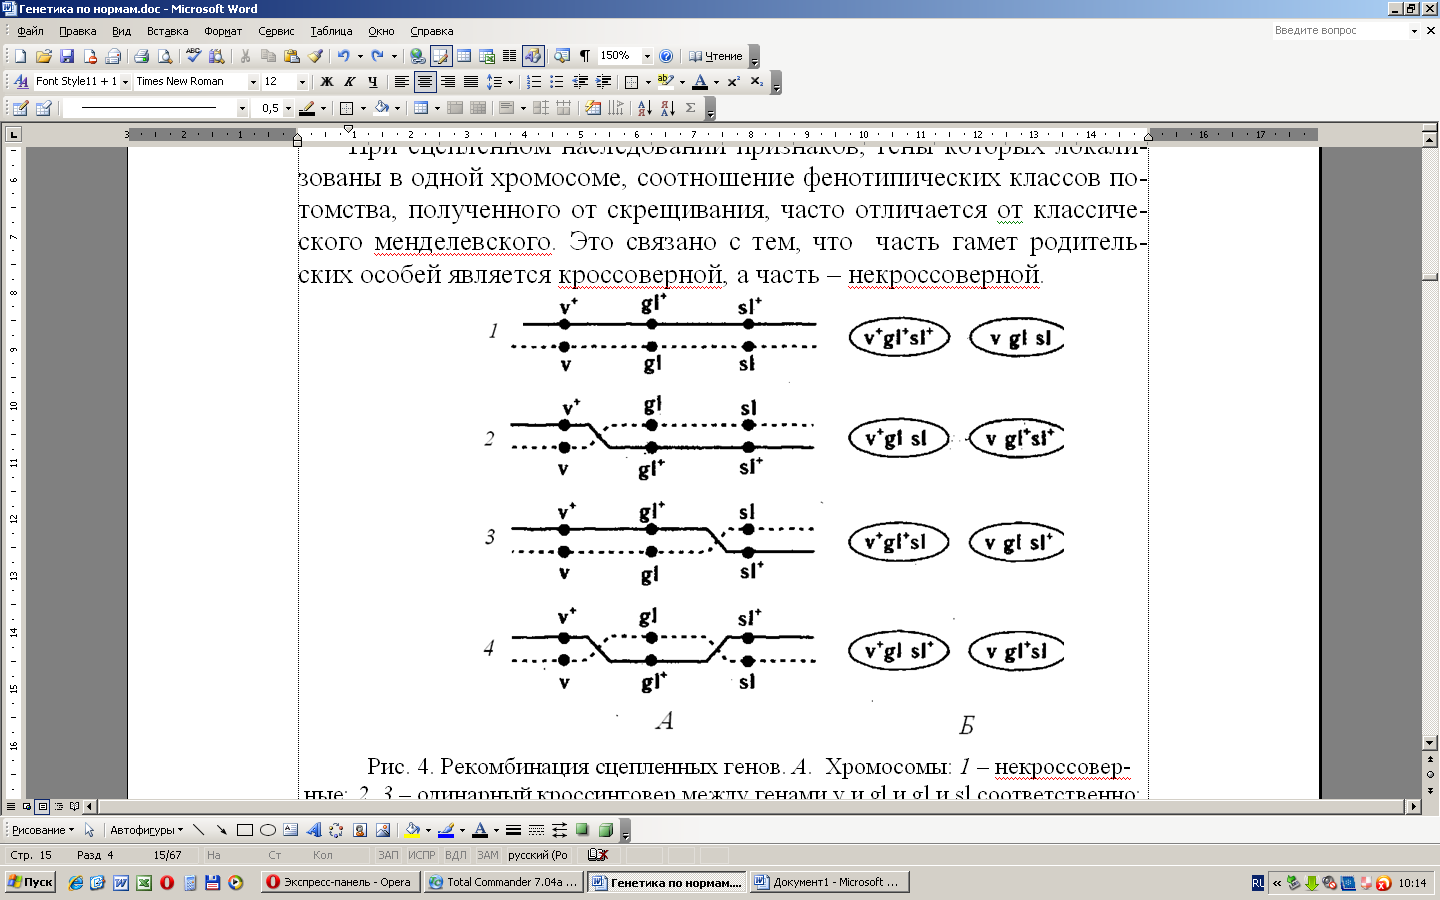Sort ascending in tables toolbar
The image size is (1440, 900).
pos(644,108)
